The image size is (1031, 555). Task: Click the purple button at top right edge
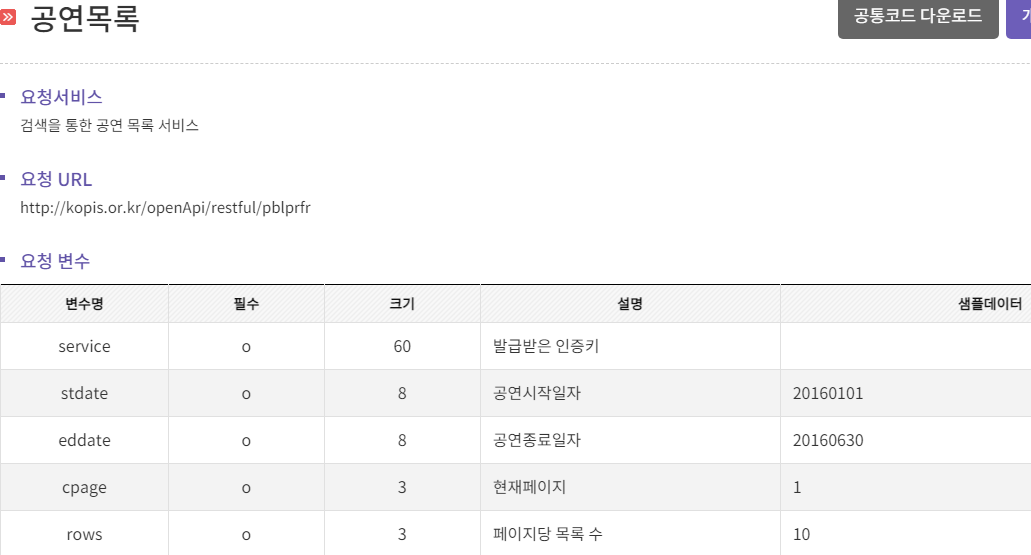(x=1019, y=18)
